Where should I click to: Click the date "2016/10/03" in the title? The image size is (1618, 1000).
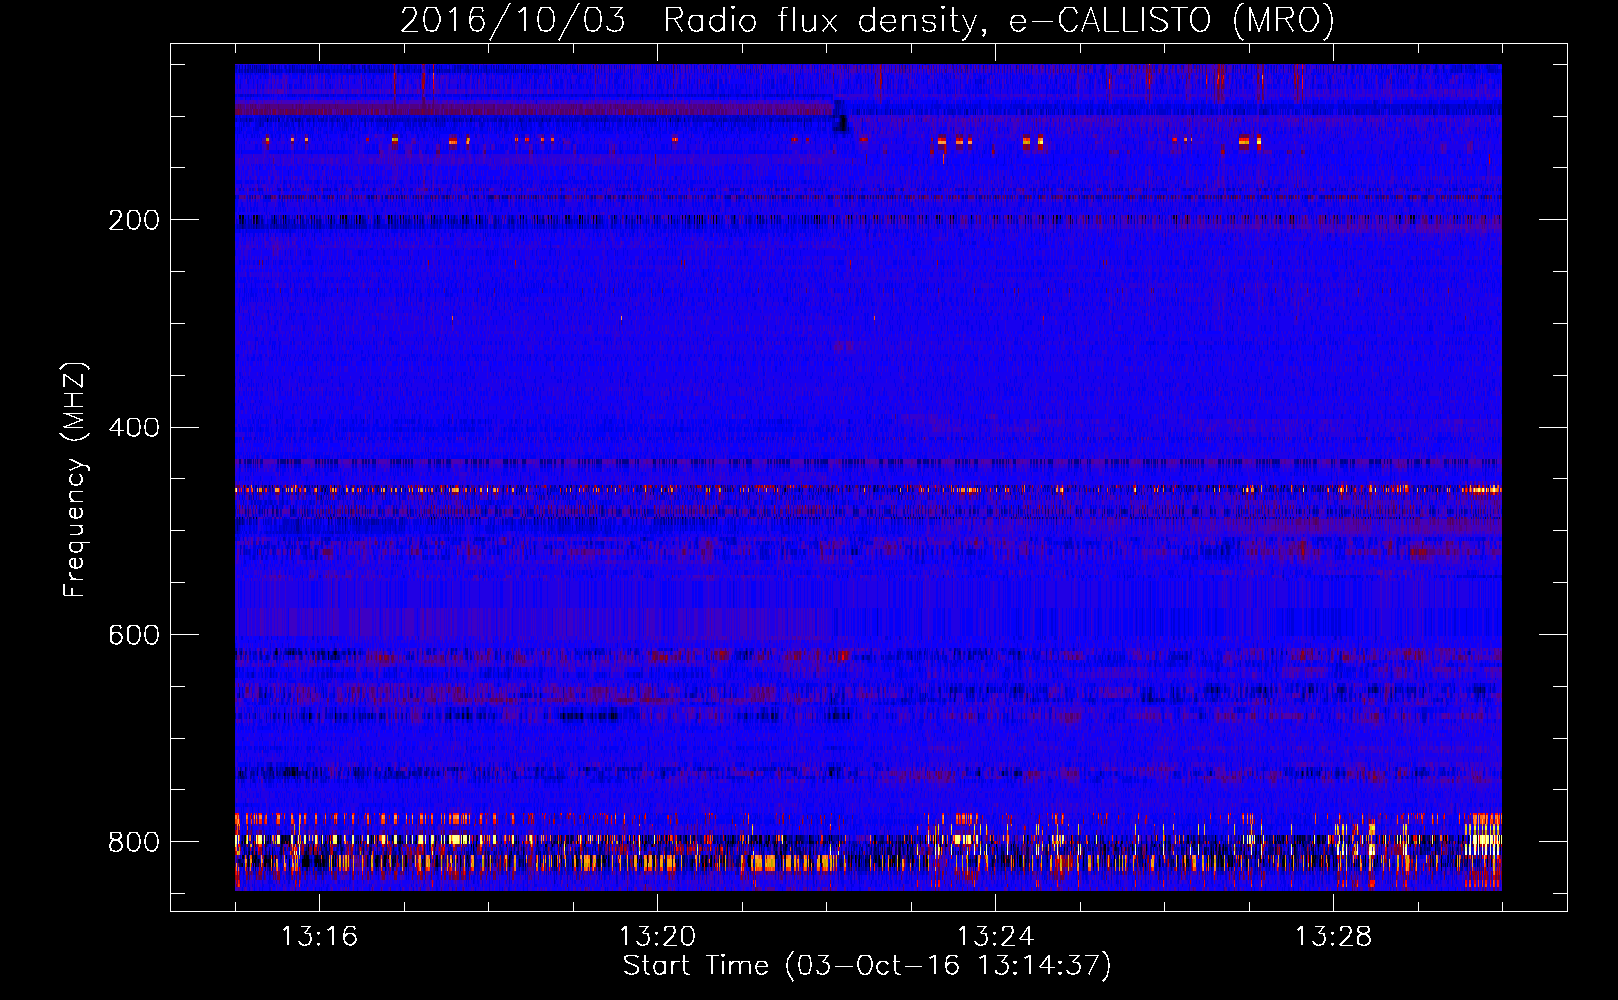(x=513, y=20)
